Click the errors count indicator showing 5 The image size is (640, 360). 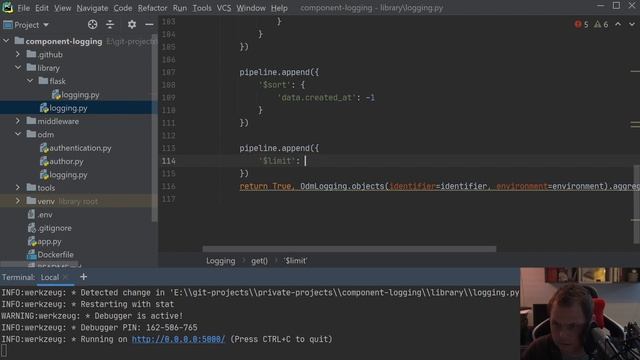(x=581, y=24)
